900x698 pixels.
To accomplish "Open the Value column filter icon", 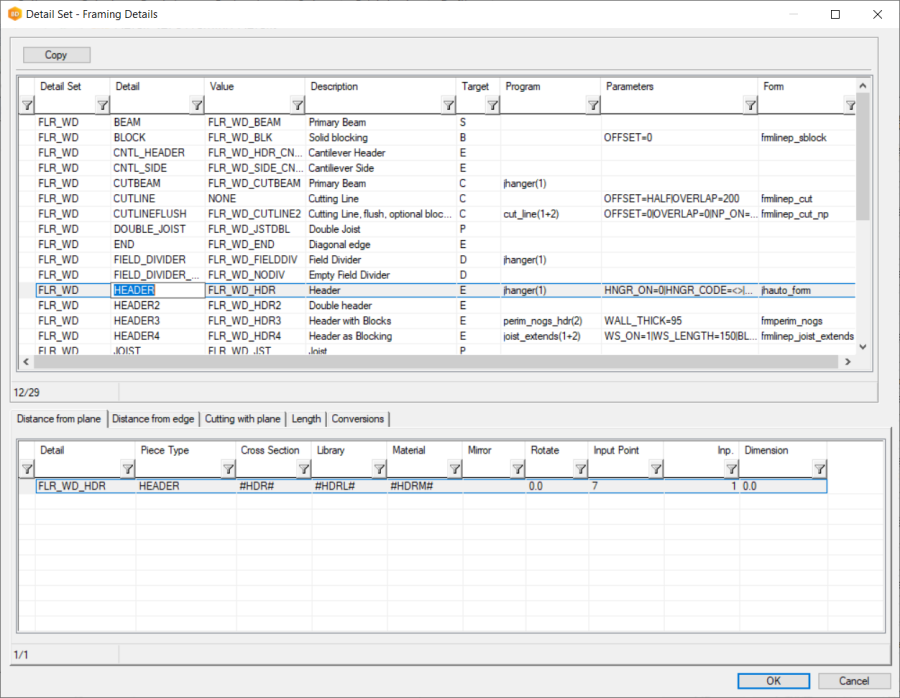I will [x=297, y=105].
